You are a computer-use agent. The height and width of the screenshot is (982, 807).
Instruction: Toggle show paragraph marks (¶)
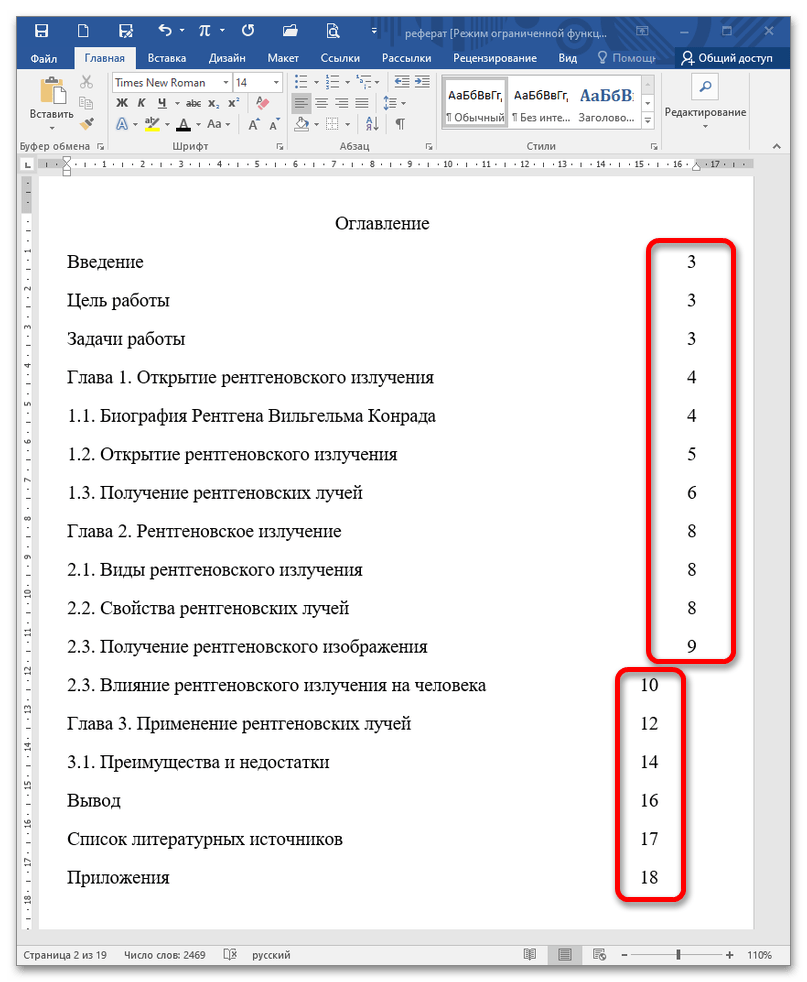point(400,124)
